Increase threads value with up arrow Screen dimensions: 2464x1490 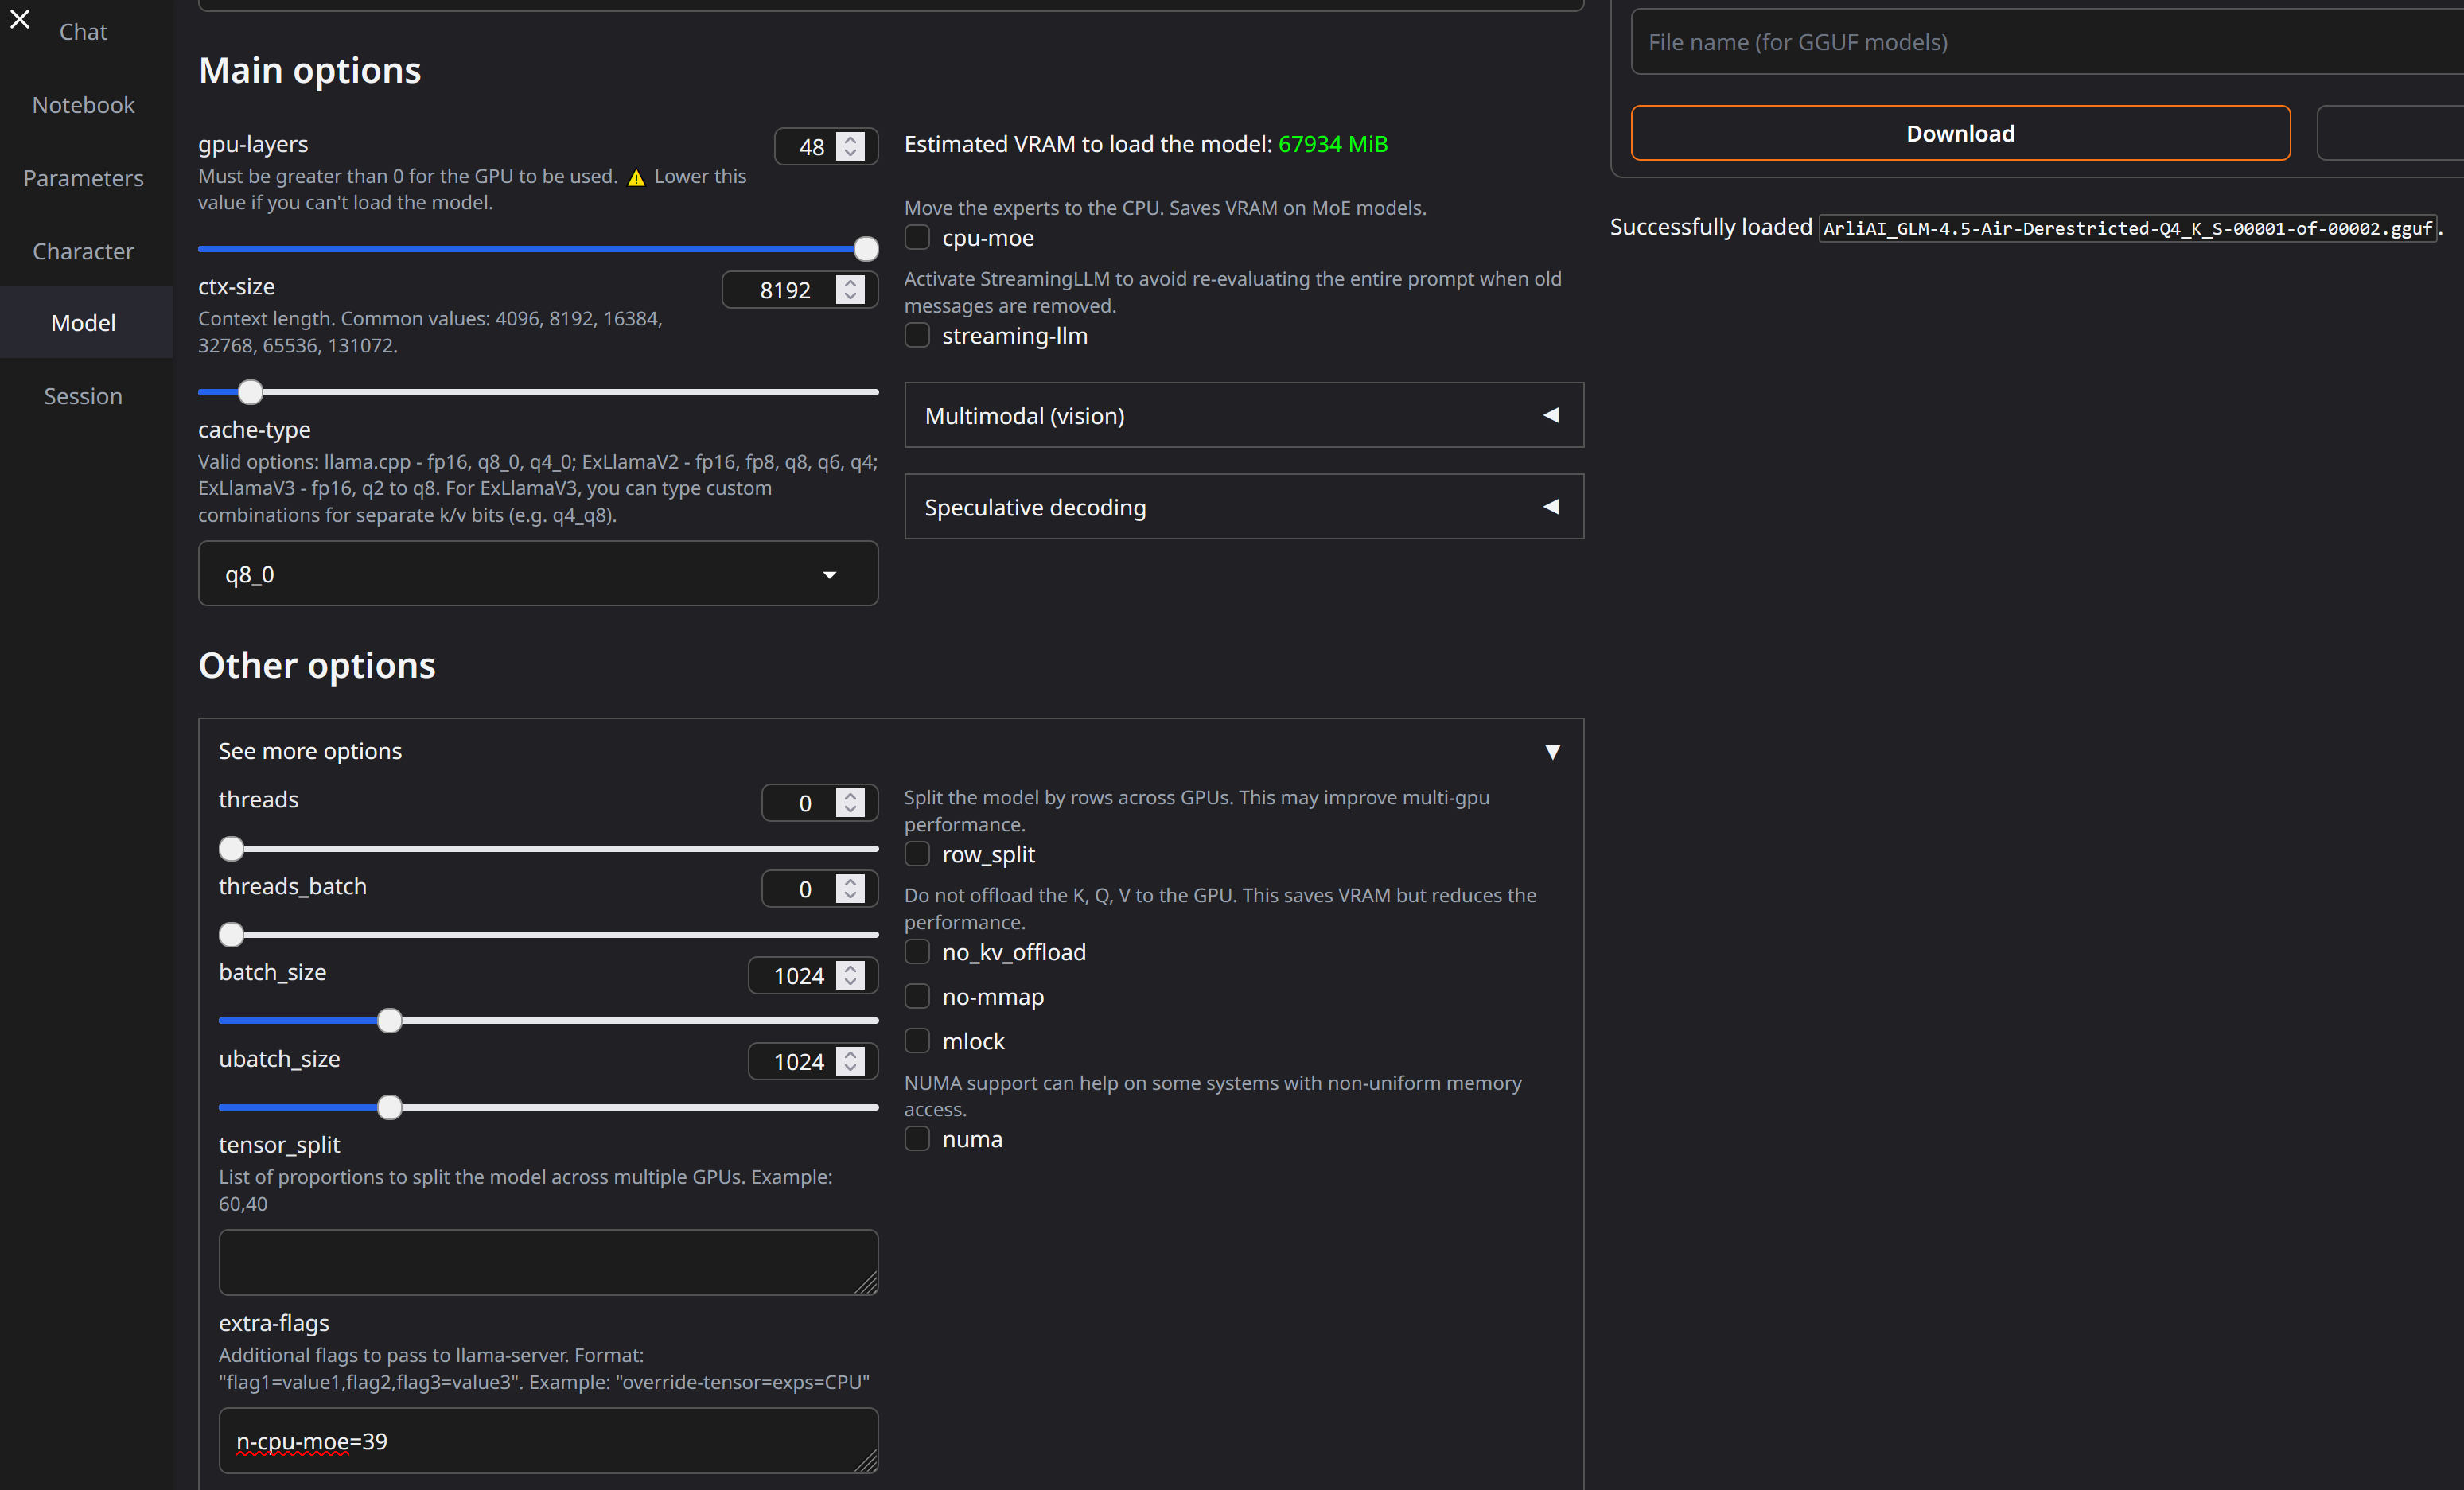pyautogui.click(x=850, y=796)
